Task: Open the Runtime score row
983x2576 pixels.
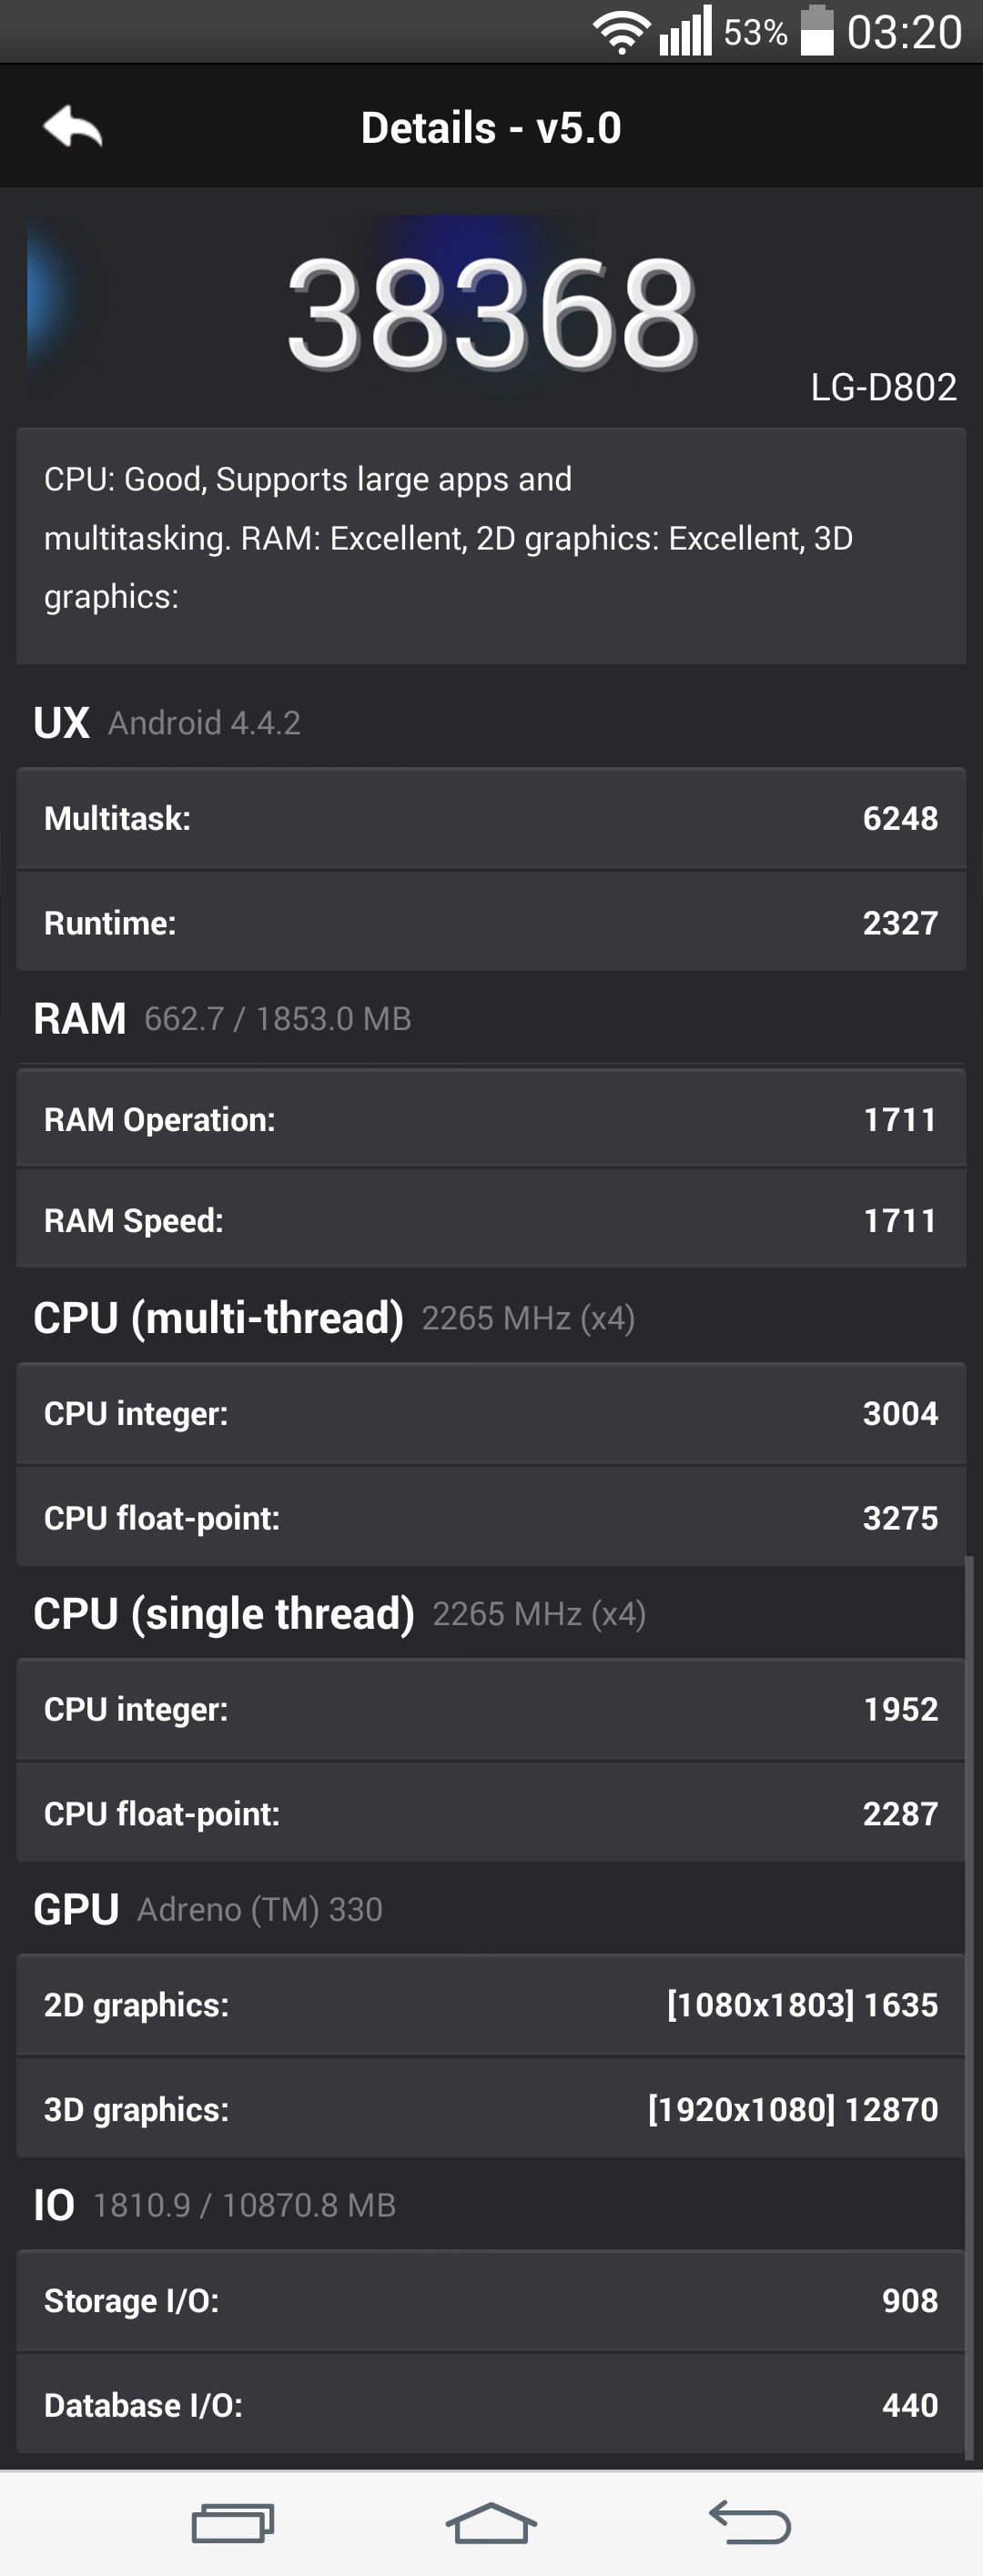Action: [491, 922]
